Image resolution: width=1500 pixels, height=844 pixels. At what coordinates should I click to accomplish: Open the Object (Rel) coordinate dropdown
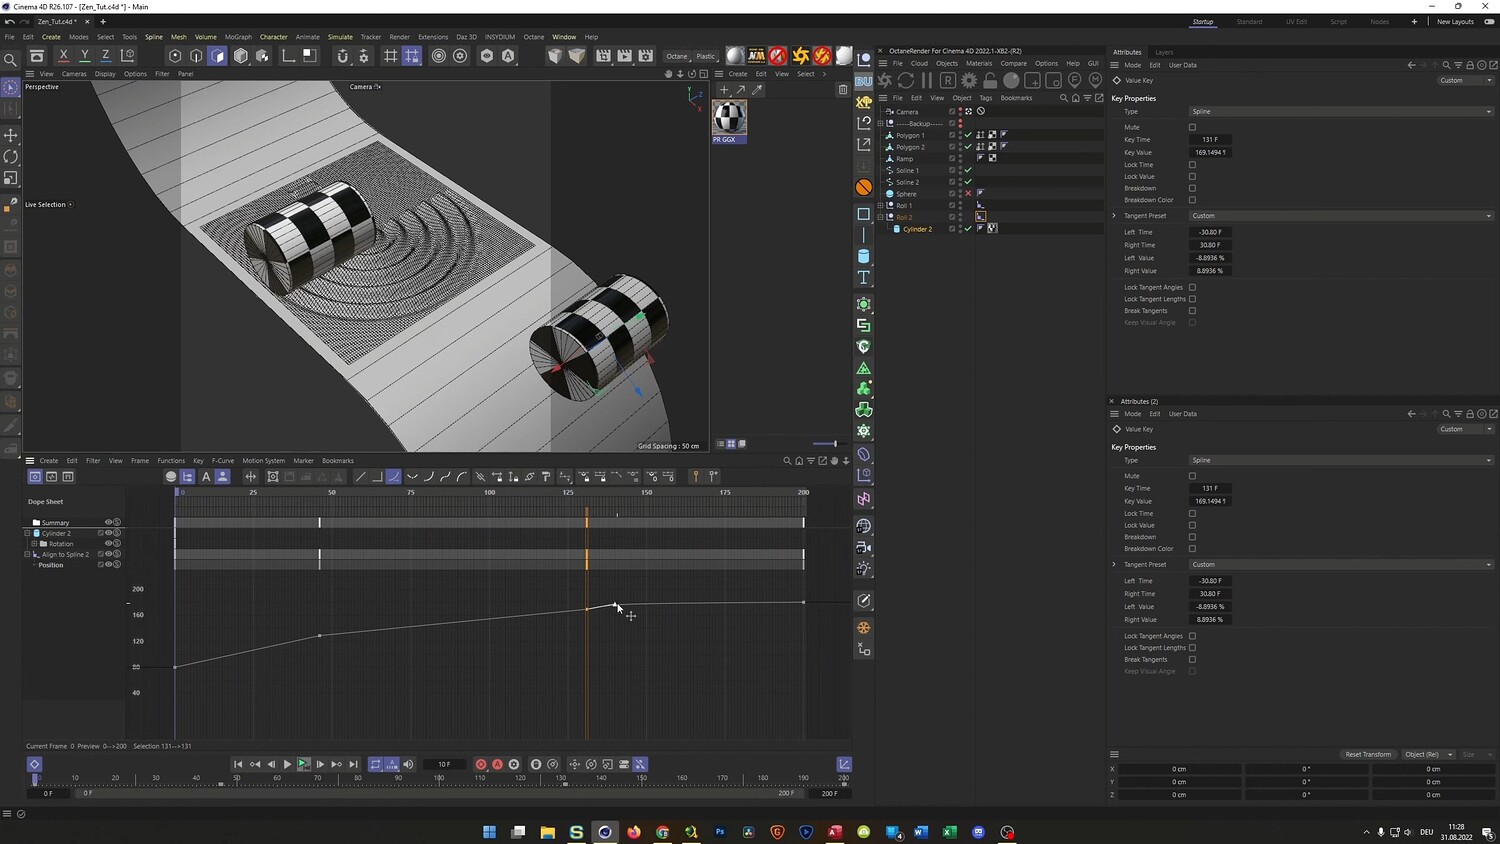coord(1428,755)
